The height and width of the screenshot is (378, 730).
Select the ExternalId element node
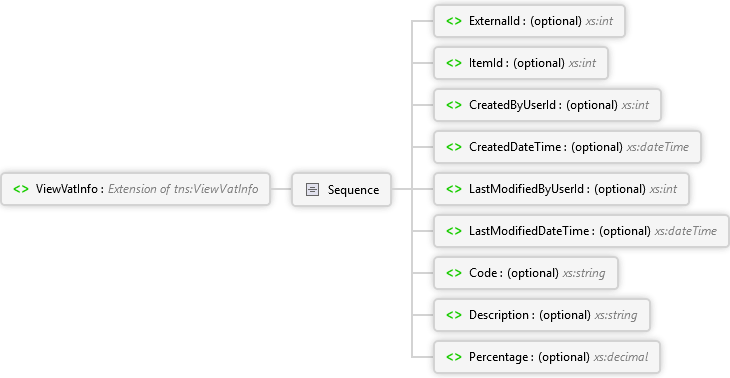pos(529,21)
